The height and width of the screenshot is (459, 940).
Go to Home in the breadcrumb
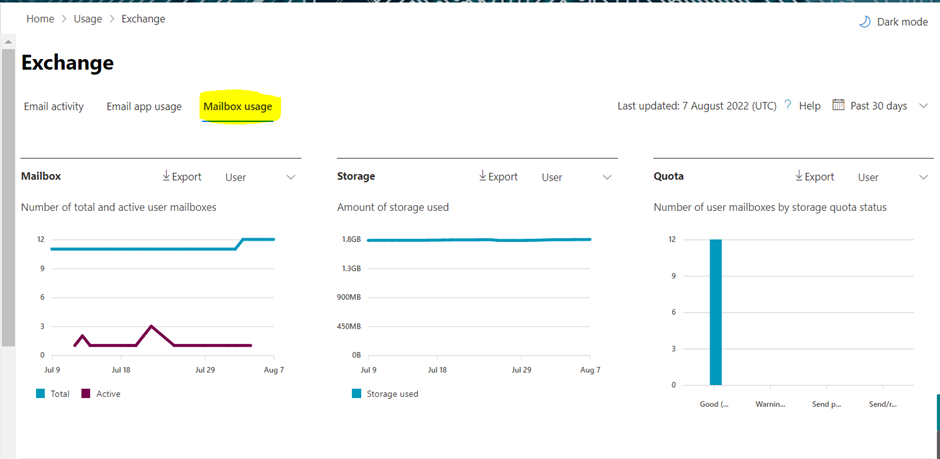[40, 19]
